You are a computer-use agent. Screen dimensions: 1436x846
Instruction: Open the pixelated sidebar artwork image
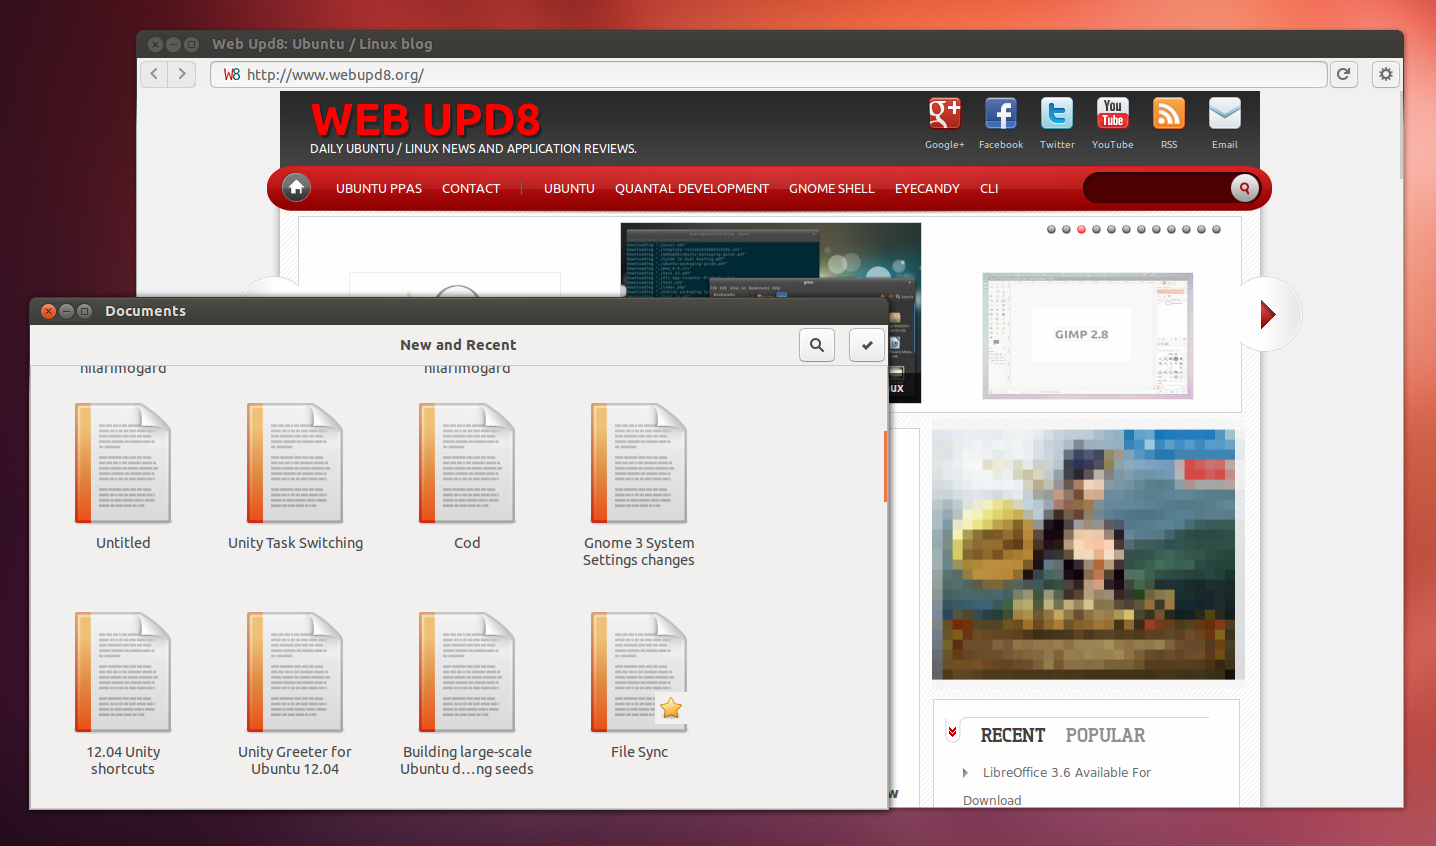click(x=1083, y=555)
